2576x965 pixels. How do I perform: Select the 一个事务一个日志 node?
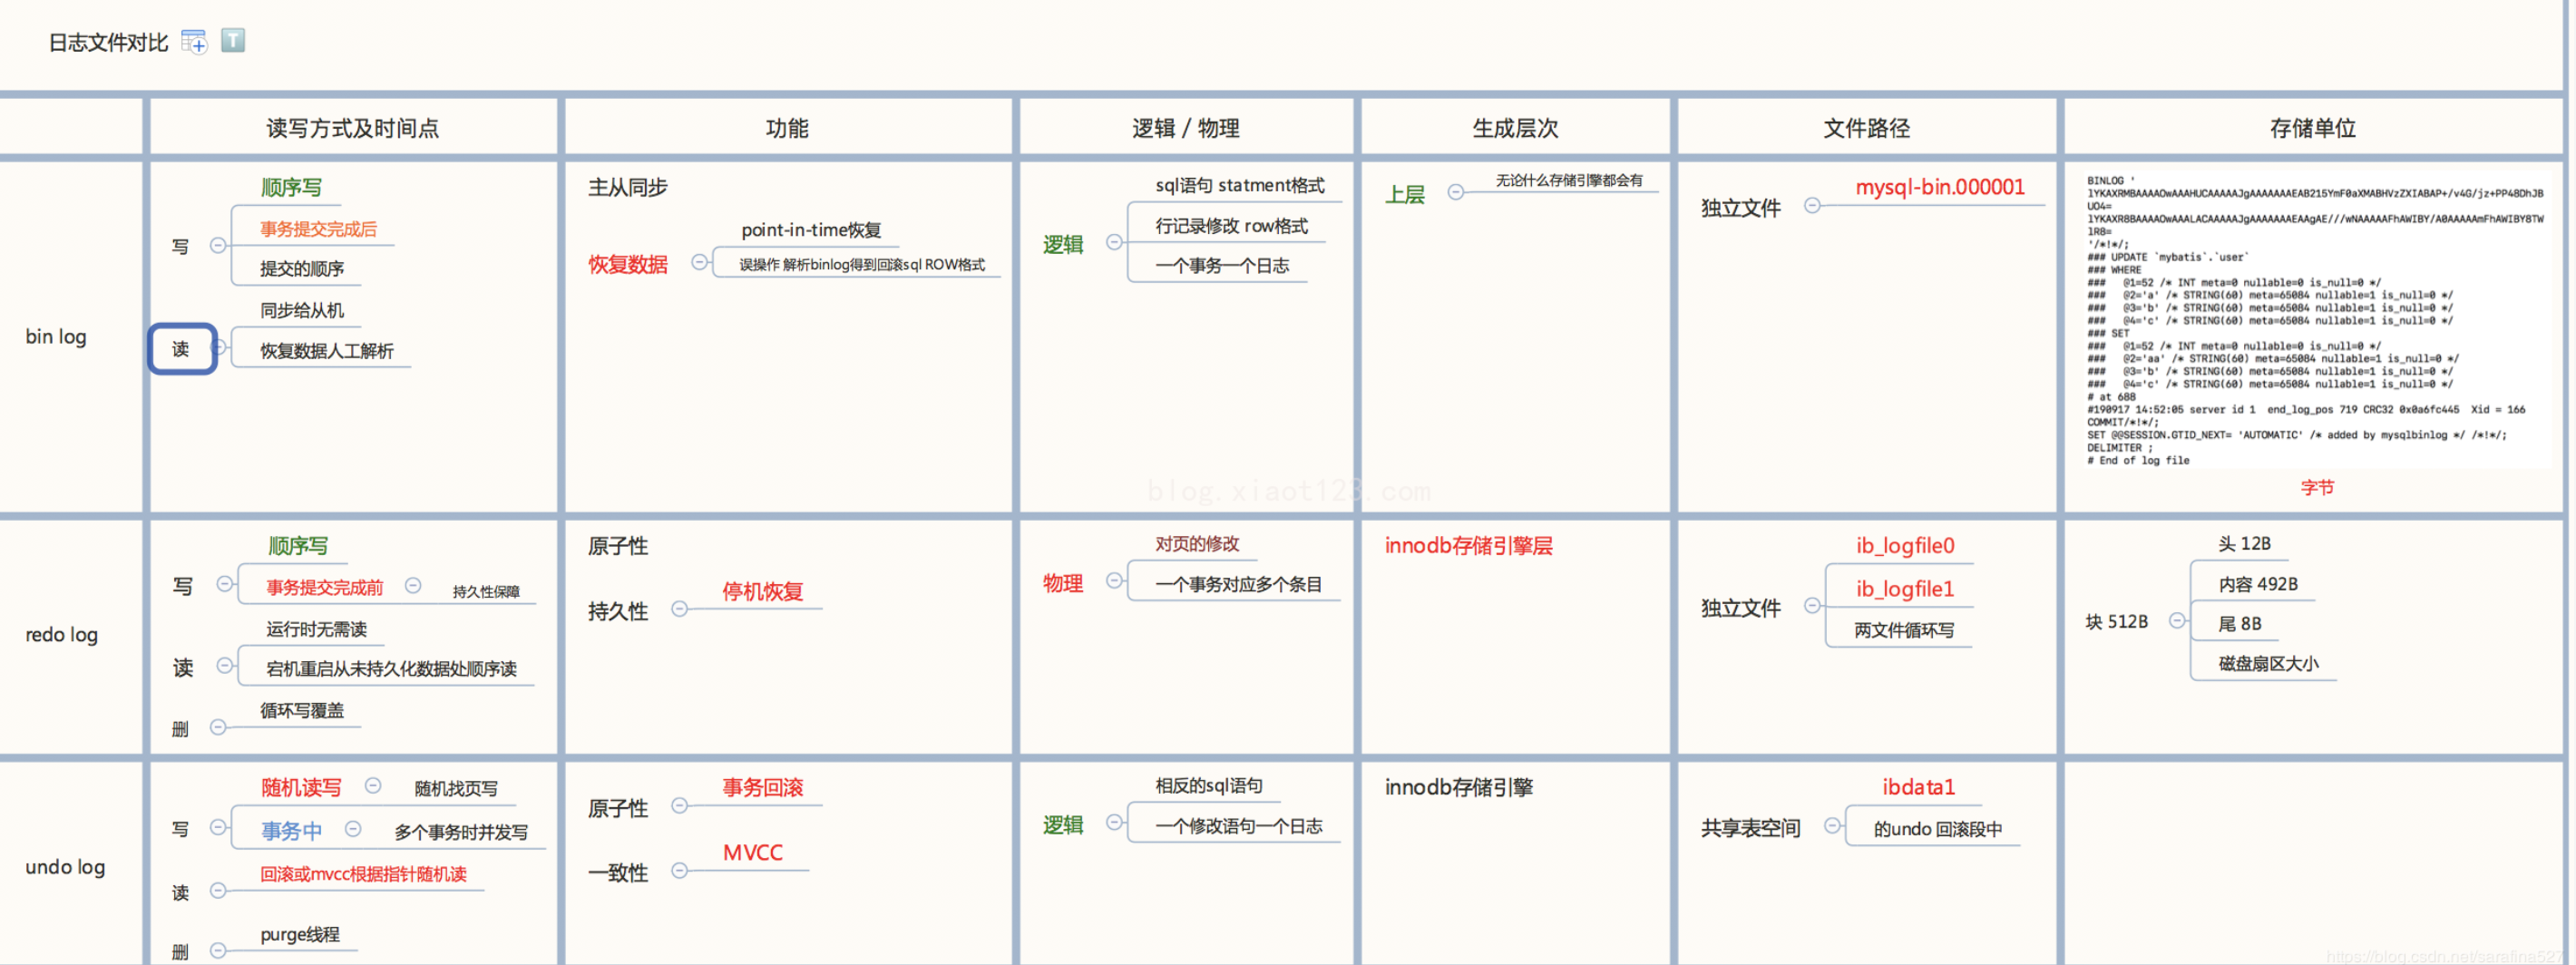1222,266
